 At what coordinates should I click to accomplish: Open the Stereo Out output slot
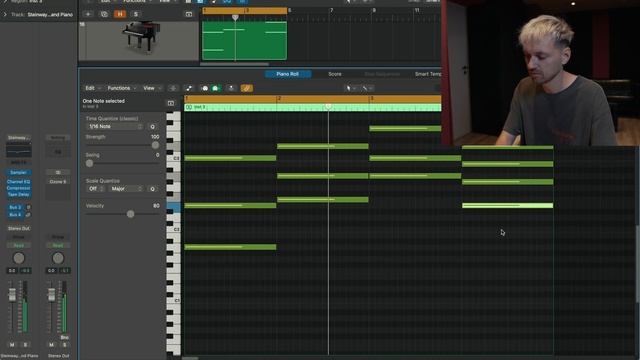point(18,228)
